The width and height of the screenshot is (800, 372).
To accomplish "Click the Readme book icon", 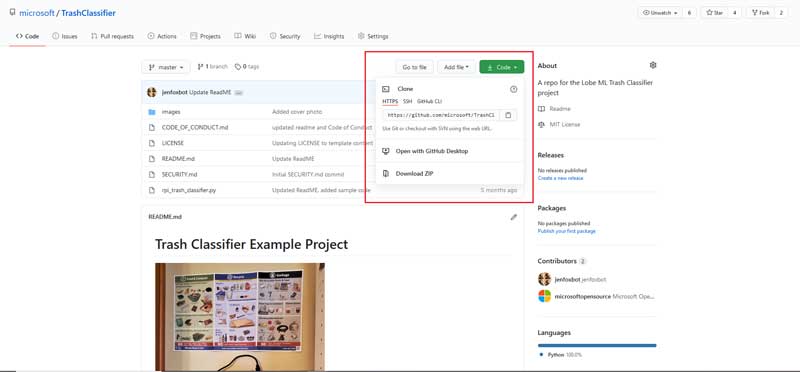I will coord(541,109).
